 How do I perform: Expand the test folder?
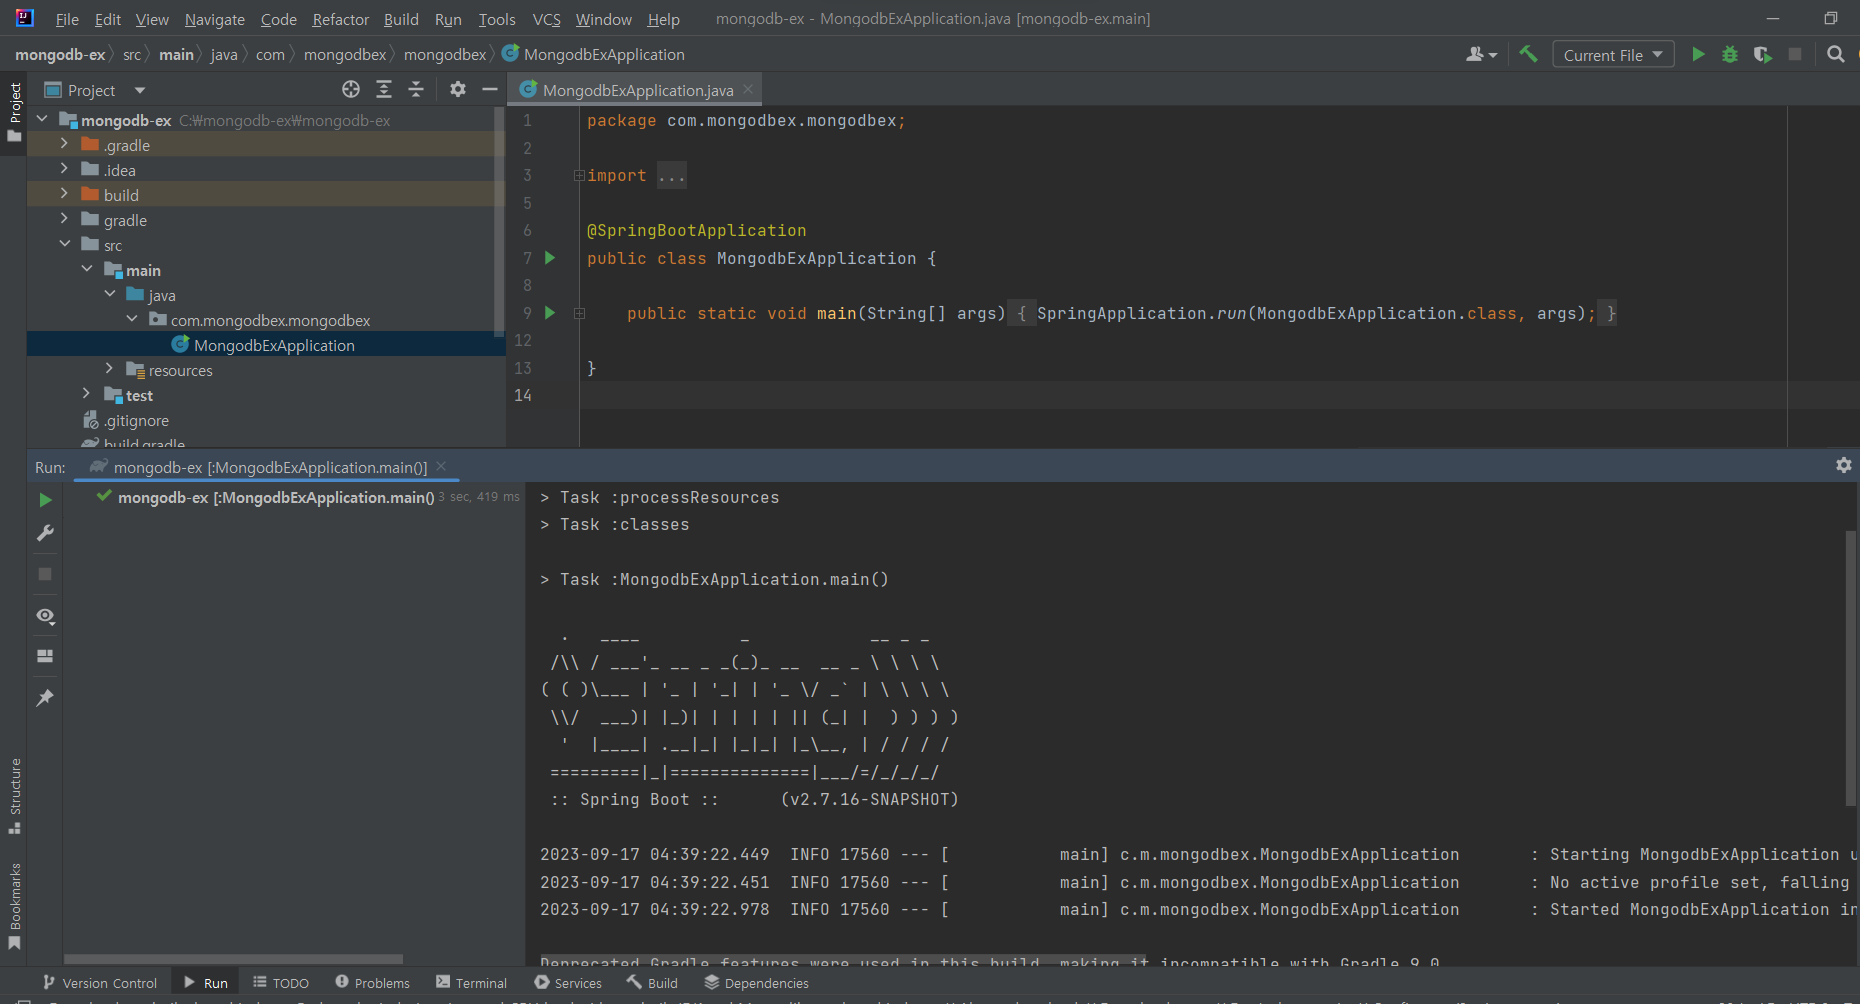tap(87, 395)
